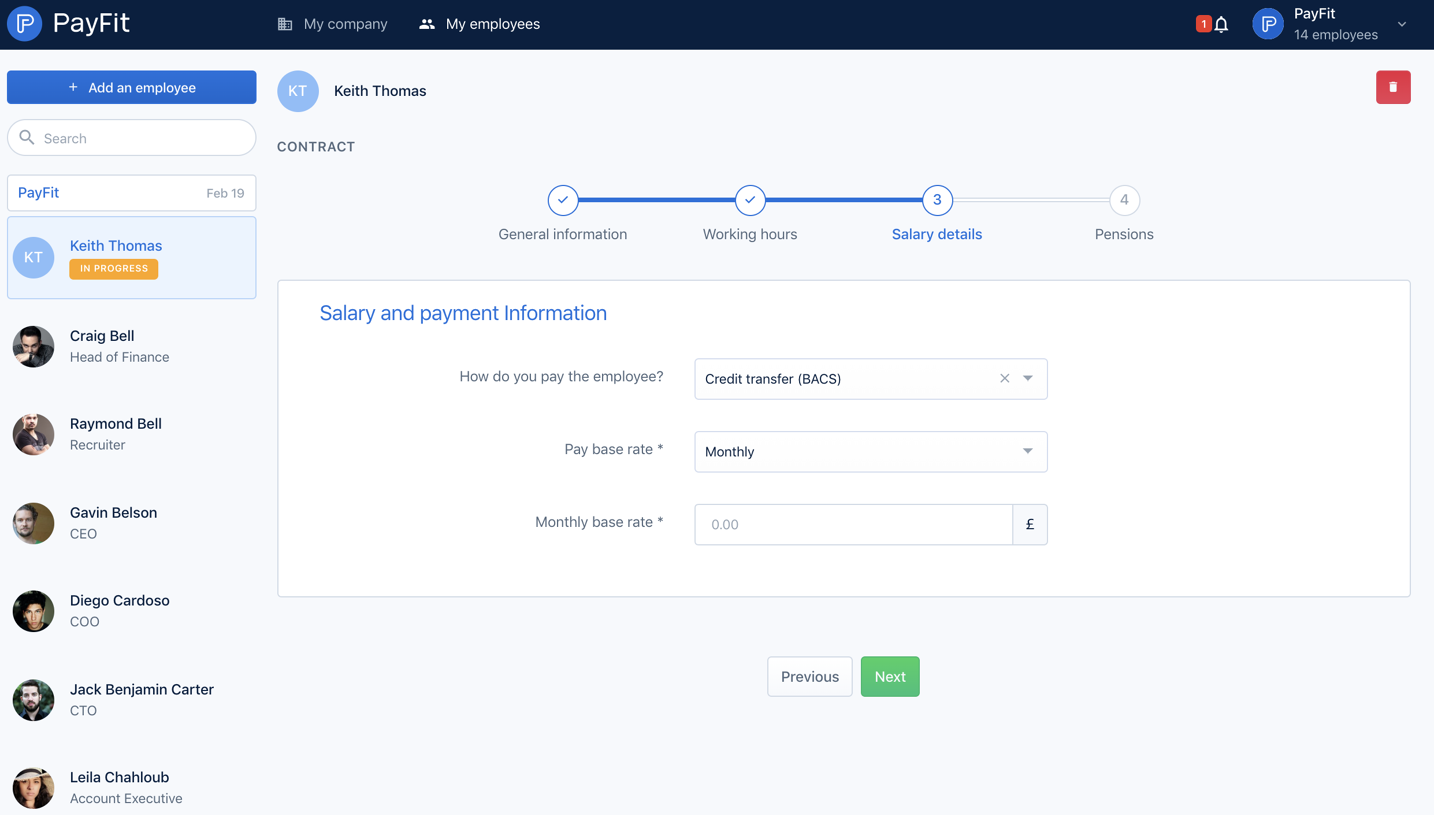
Task: Click the My company building icon
Action: coord(285,24)
